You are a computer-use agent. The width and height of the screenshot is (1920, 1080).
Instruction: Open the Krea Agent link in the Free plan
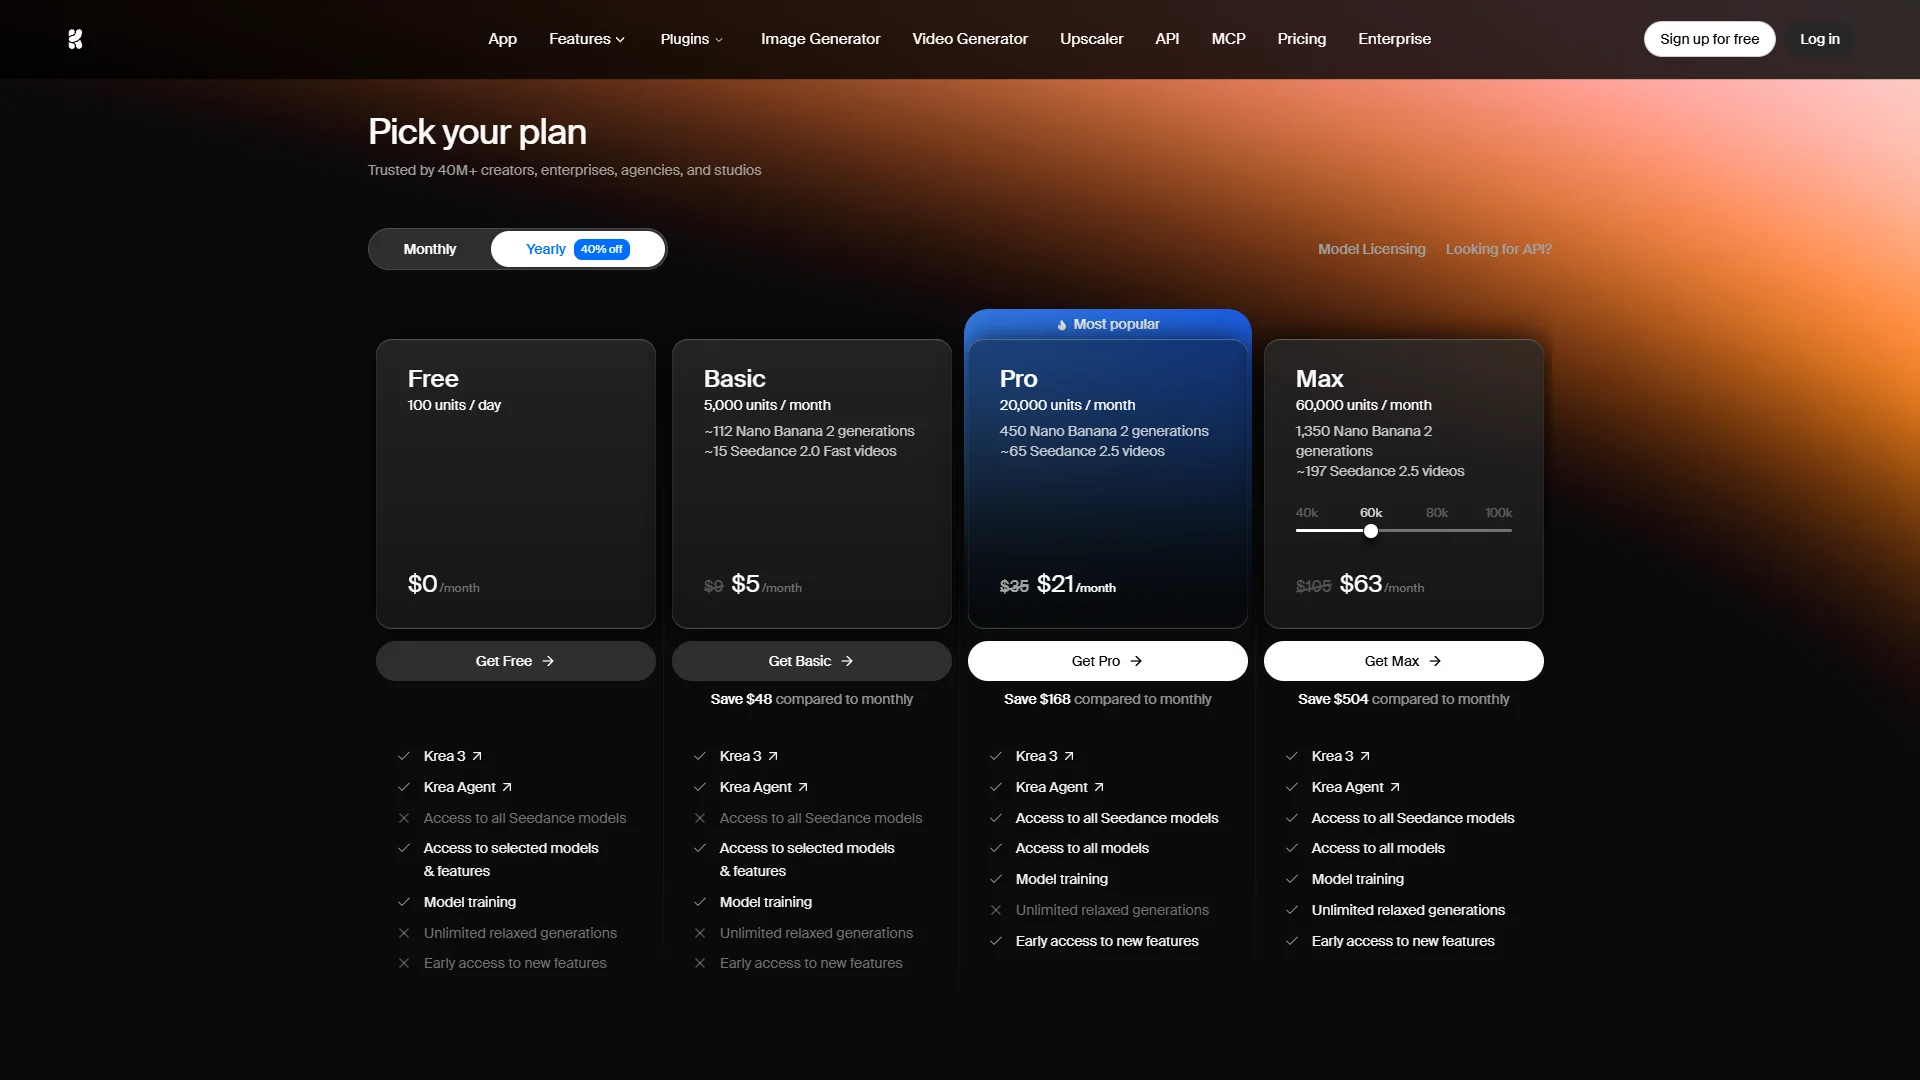coord(468,787)
